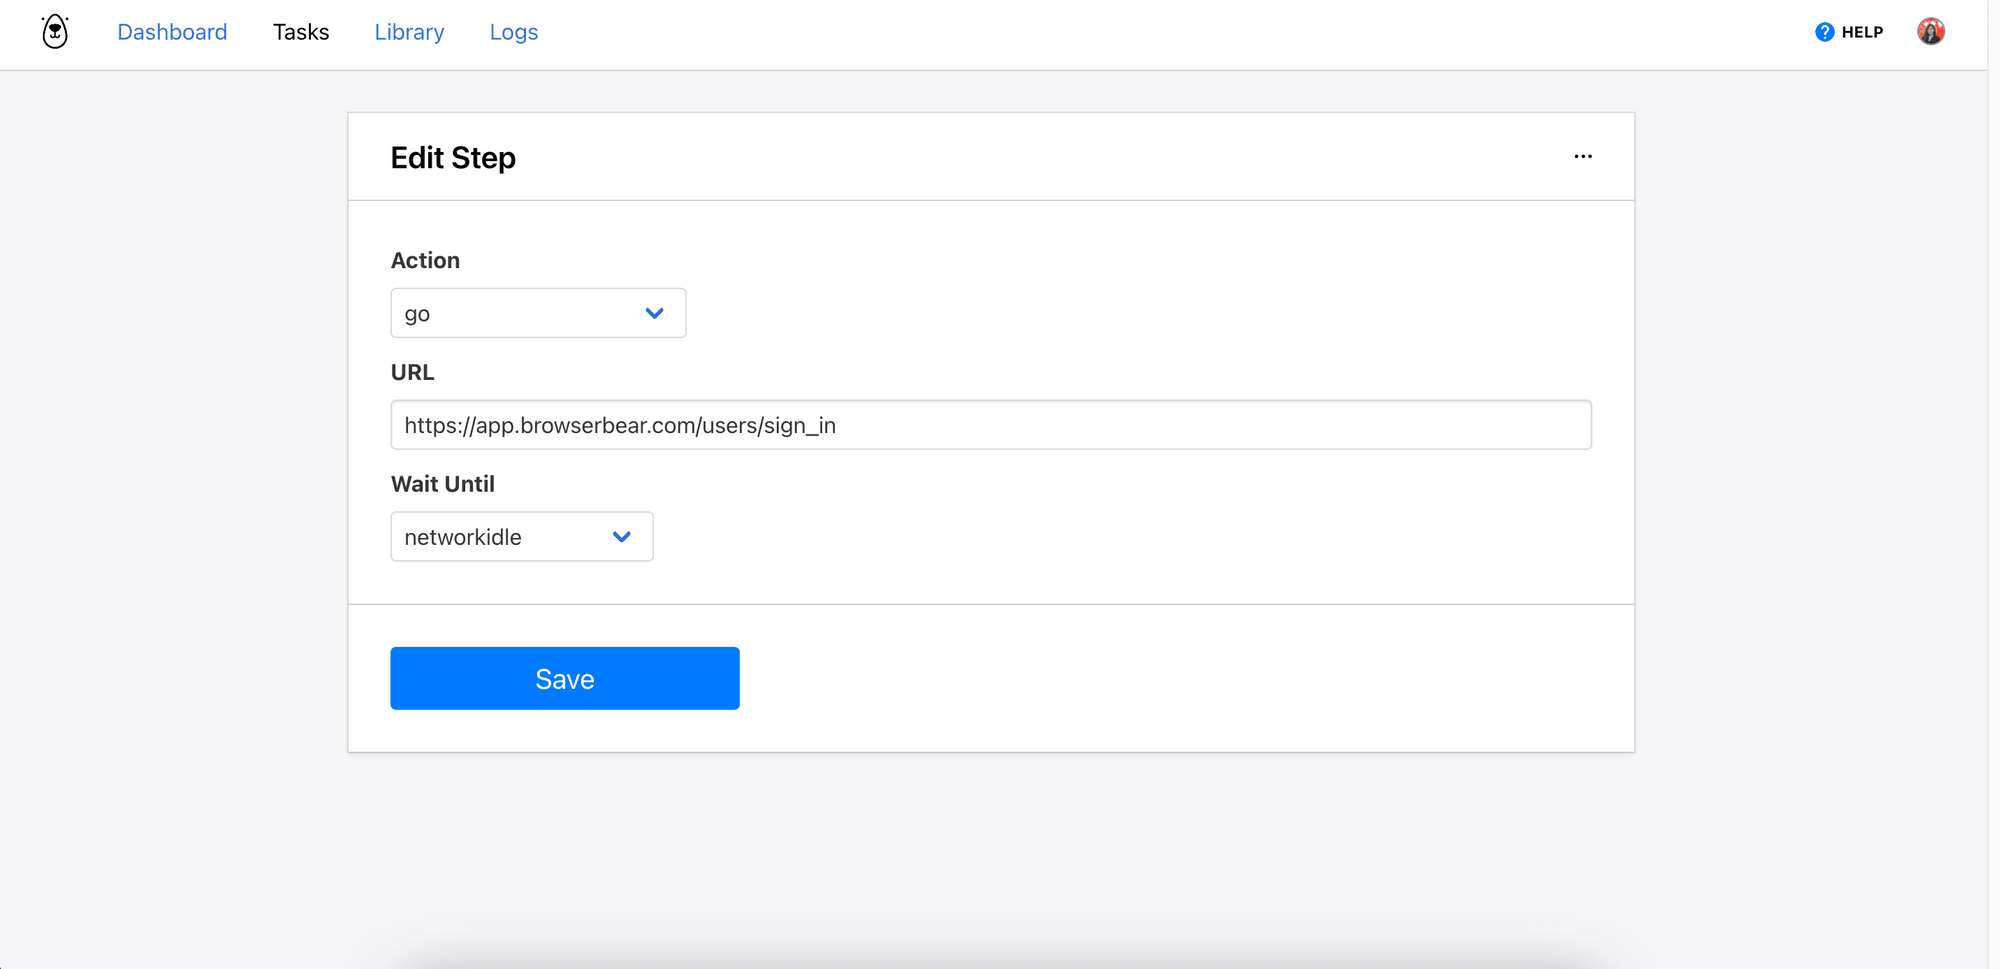Click the Edit Step heading
This screenshot has width=2000, height=969.
[452, 157]
